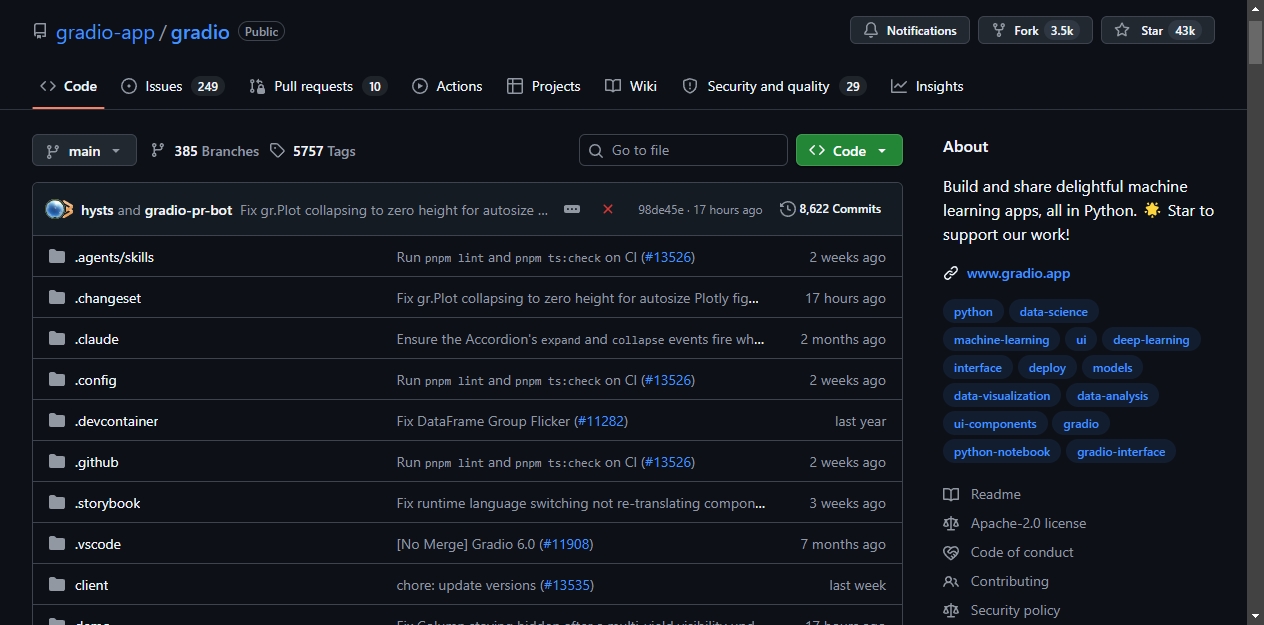
Task: Click the python topic tag
Action: (973, 312)
